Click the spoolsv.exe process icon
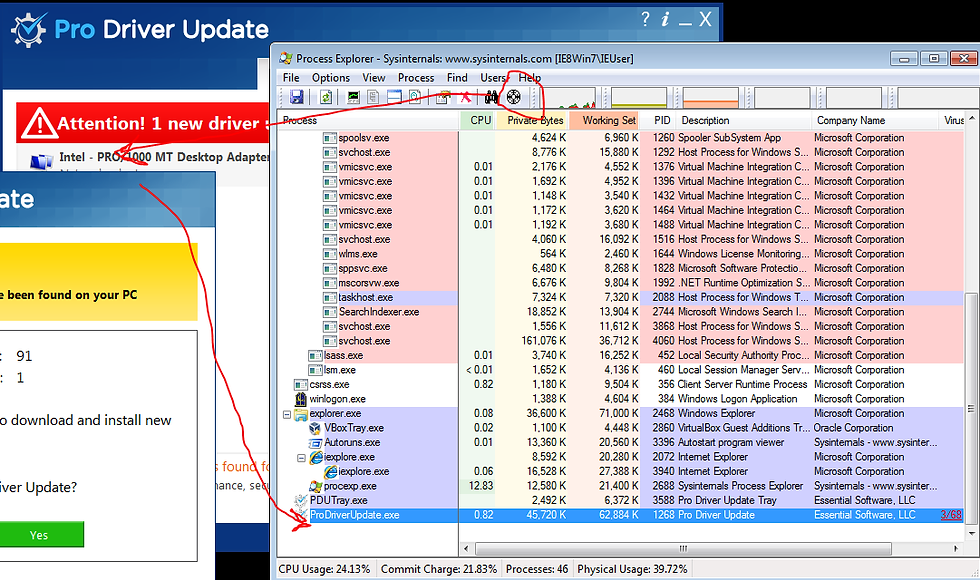The width and height of the screenshot is (980, 580). 330,138
